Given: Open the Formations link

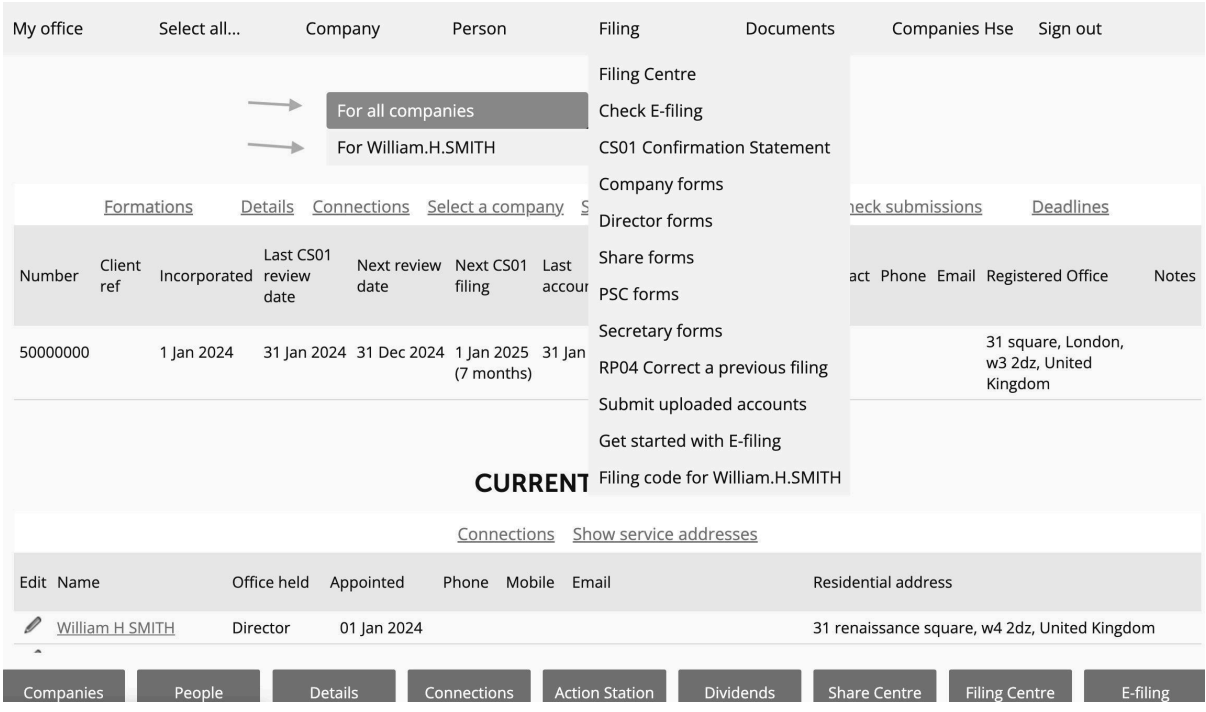Looking at the screenshot, I should (148, 207).
